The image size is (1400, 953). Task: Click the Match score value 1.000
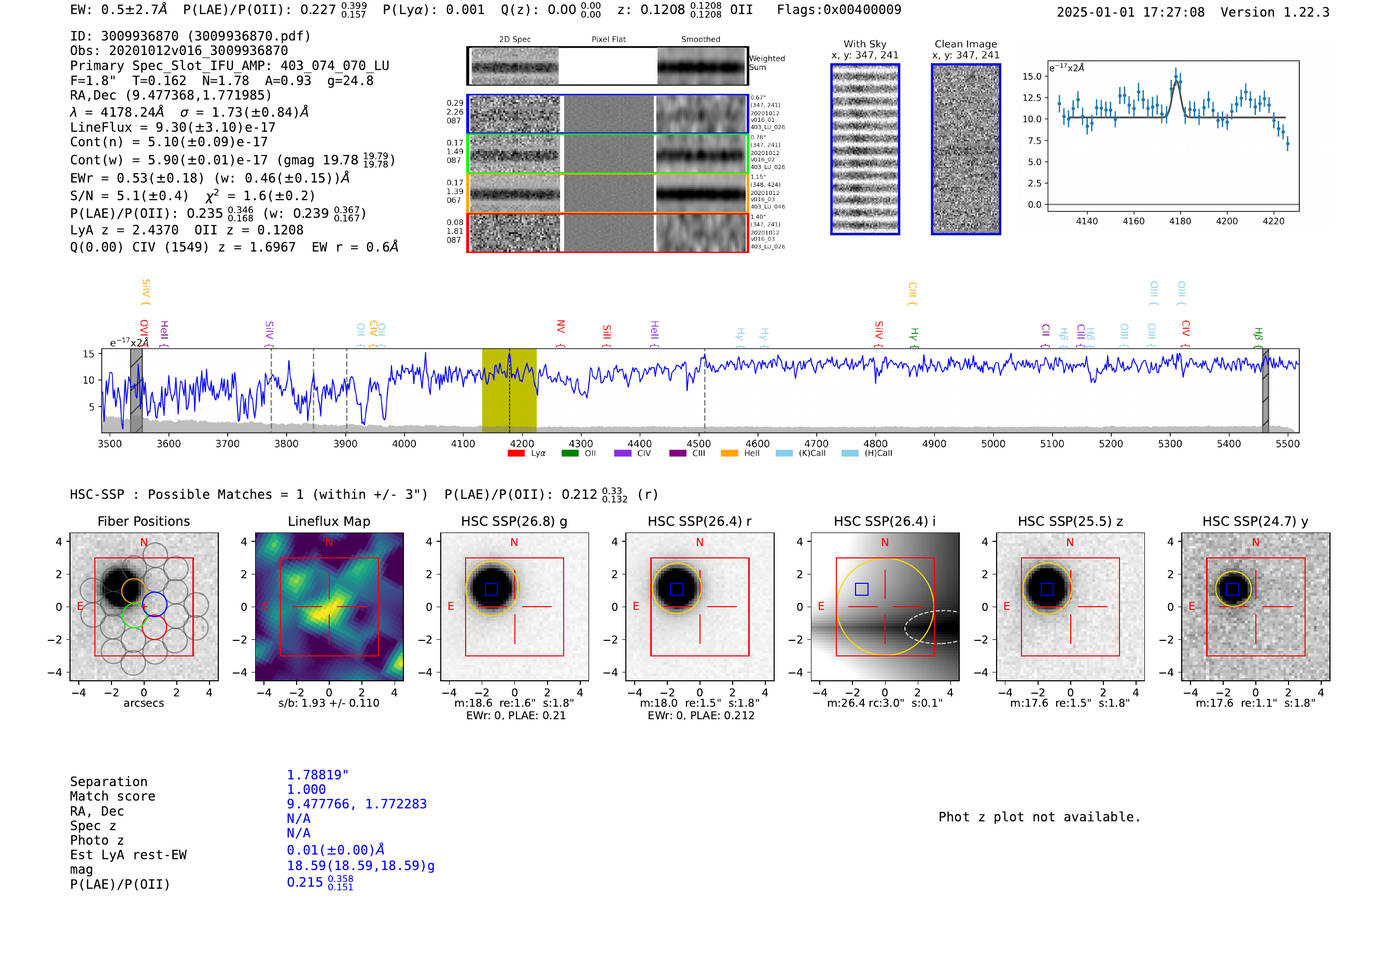pos(307,790)
